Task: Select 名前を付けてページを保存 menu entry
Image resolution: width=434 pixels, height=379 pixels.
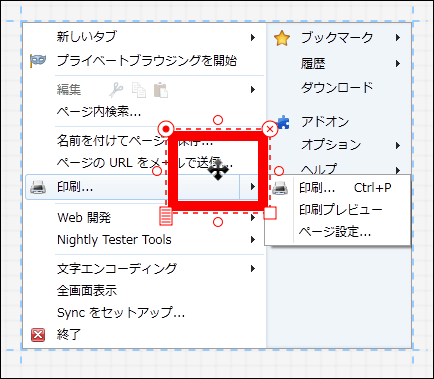Action: click(135, 141)
